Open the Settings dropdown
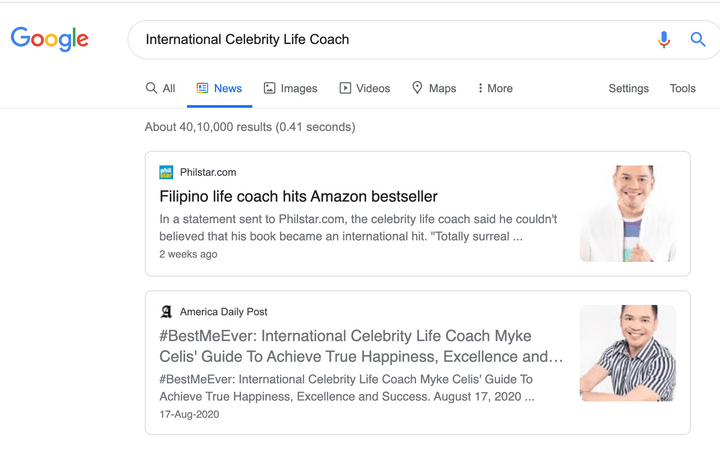This screenshot has width=720, height=449. [628, 88]
